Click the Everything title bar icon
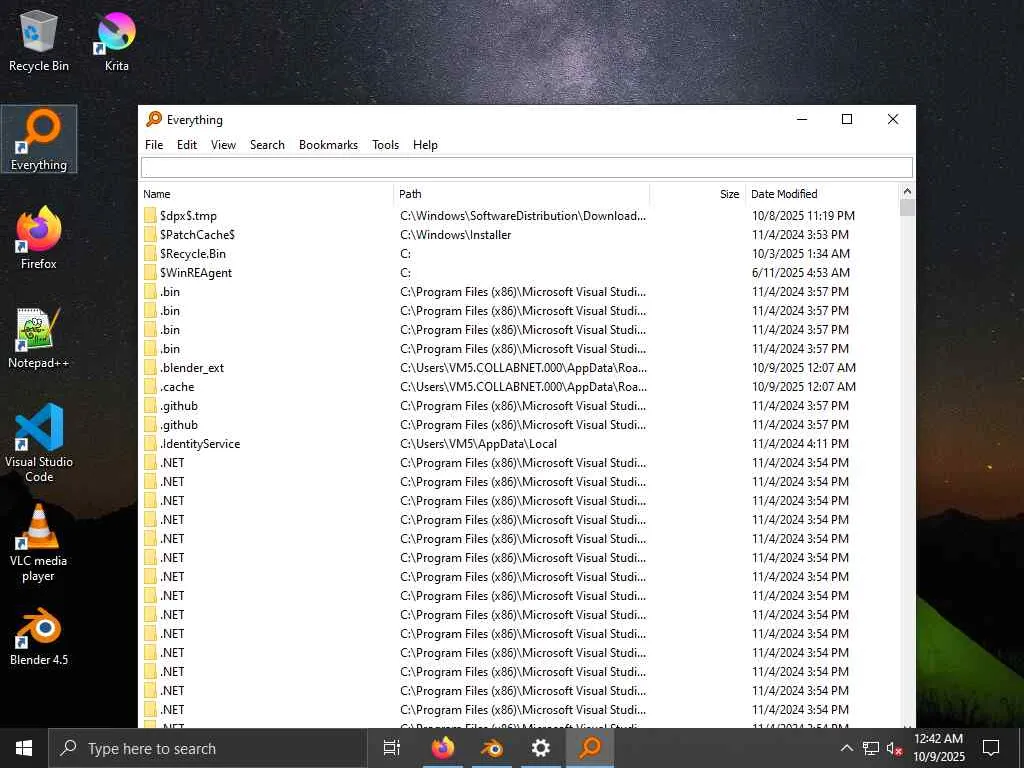The width and height of the screenshot is (1024, 768). [154, 119]
